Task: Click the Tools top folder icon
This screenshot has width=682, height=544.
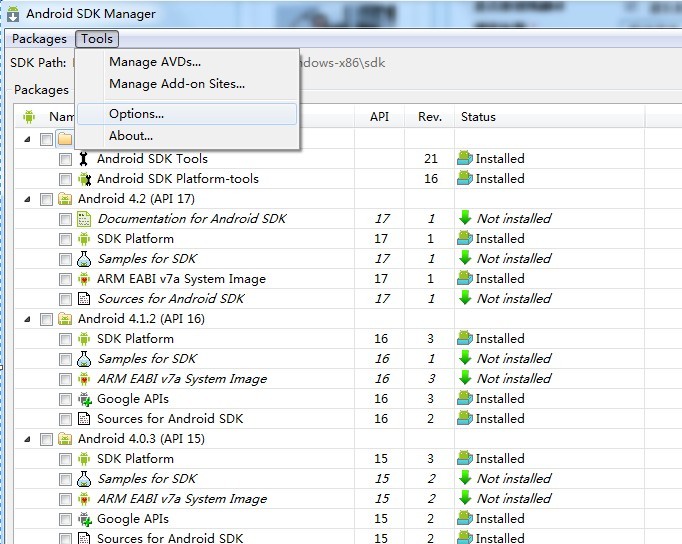Action: 65,139
